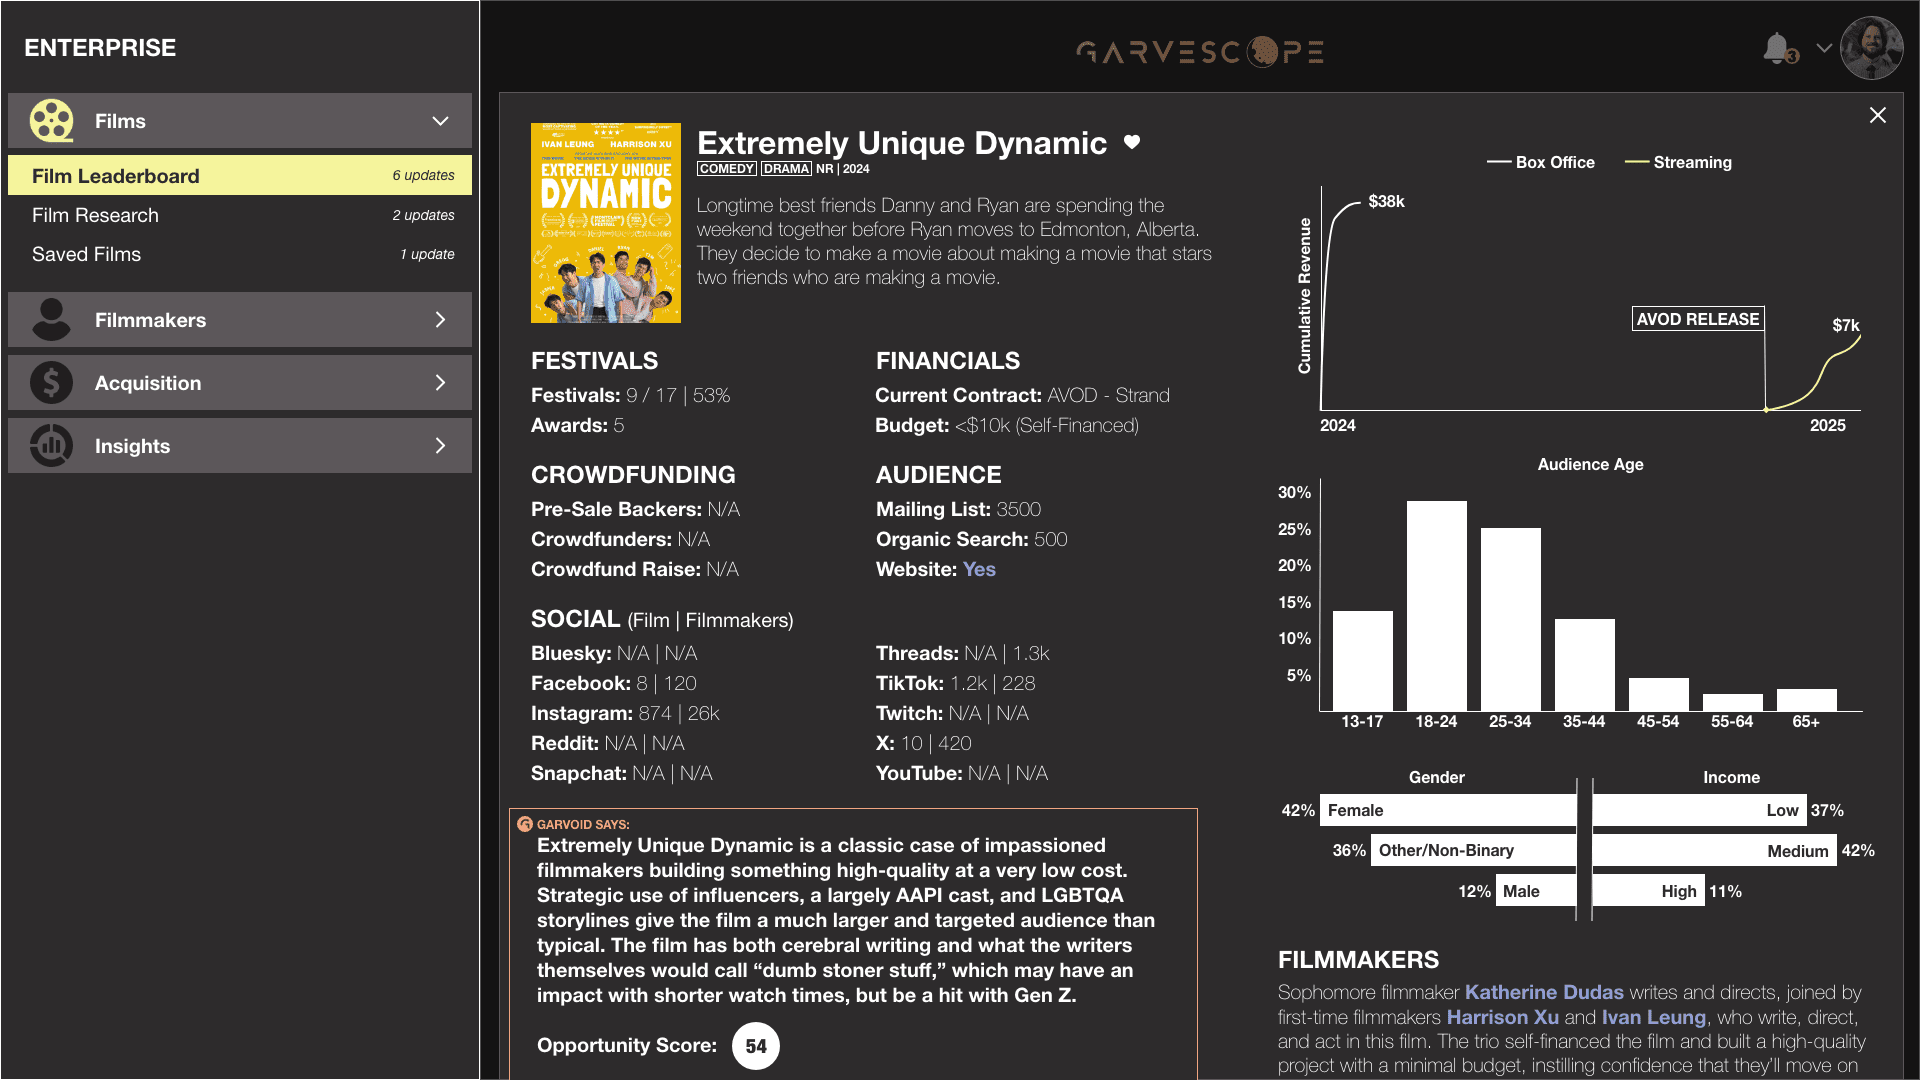
Task: Click the '1 update' badge
Action: pyautogui.click(x=427, y=254)
